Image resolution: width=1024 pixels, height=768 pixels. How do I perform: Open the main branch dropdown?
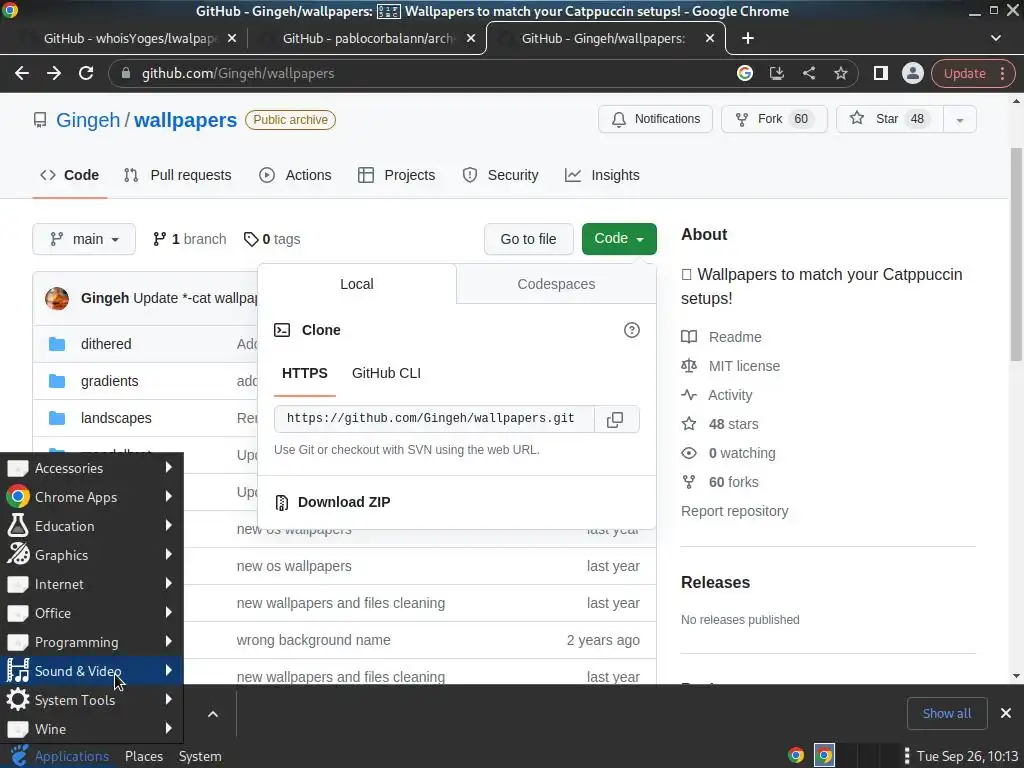[x=84, y=239]
